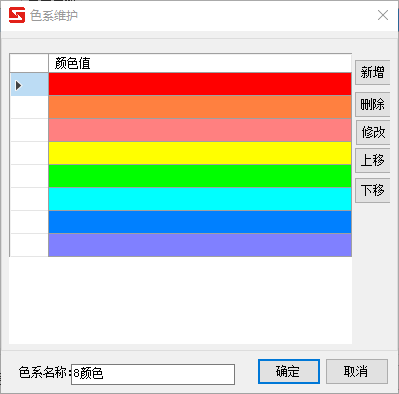Select the orange color row
Viewport: 399px width, 394px height.
[x=200, y=107]
